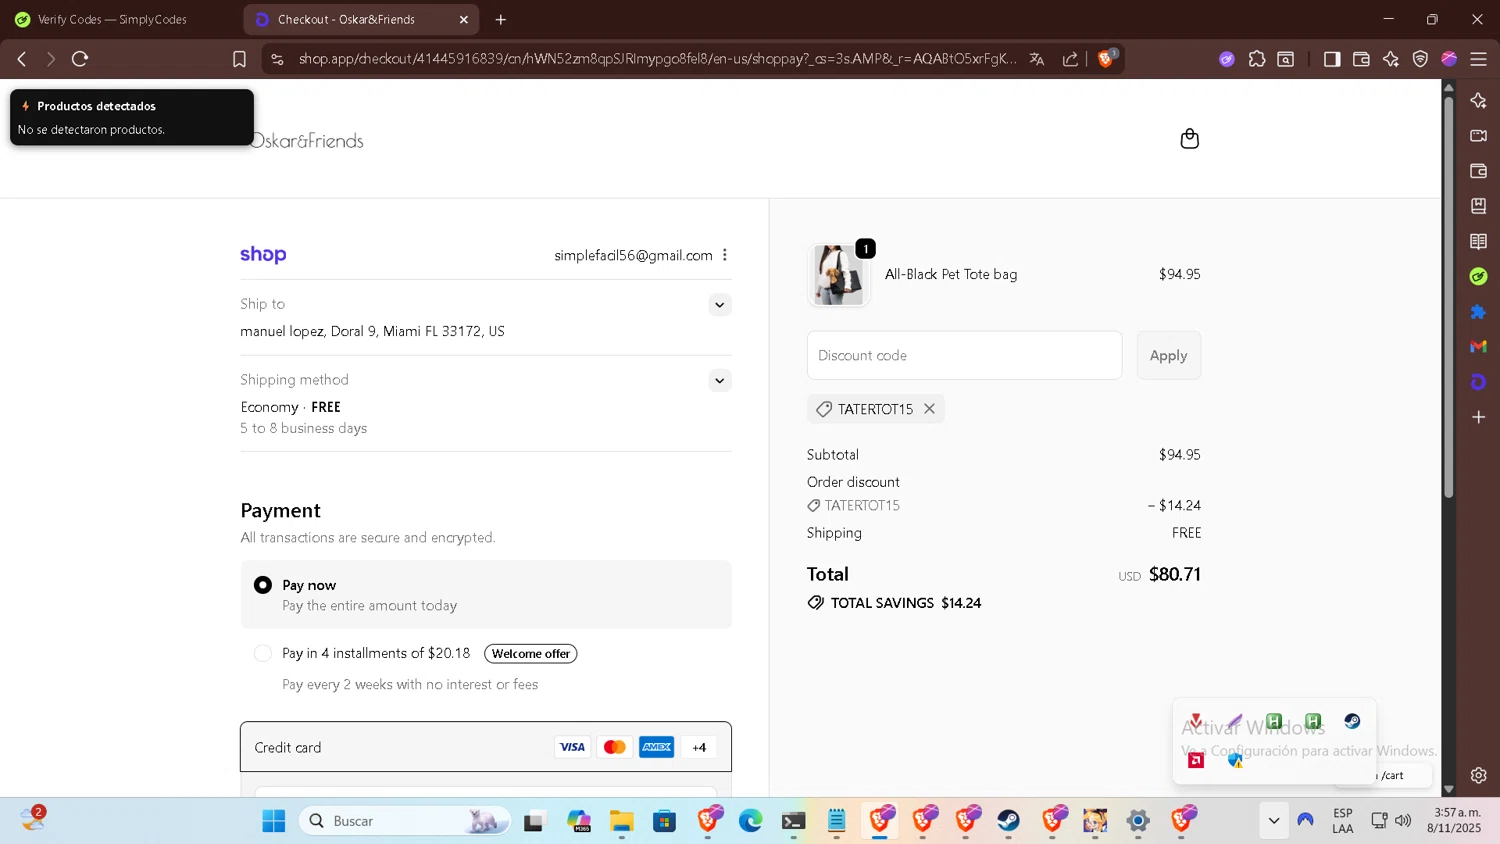Open Task View on the taskbar

(x=534, y=821)
